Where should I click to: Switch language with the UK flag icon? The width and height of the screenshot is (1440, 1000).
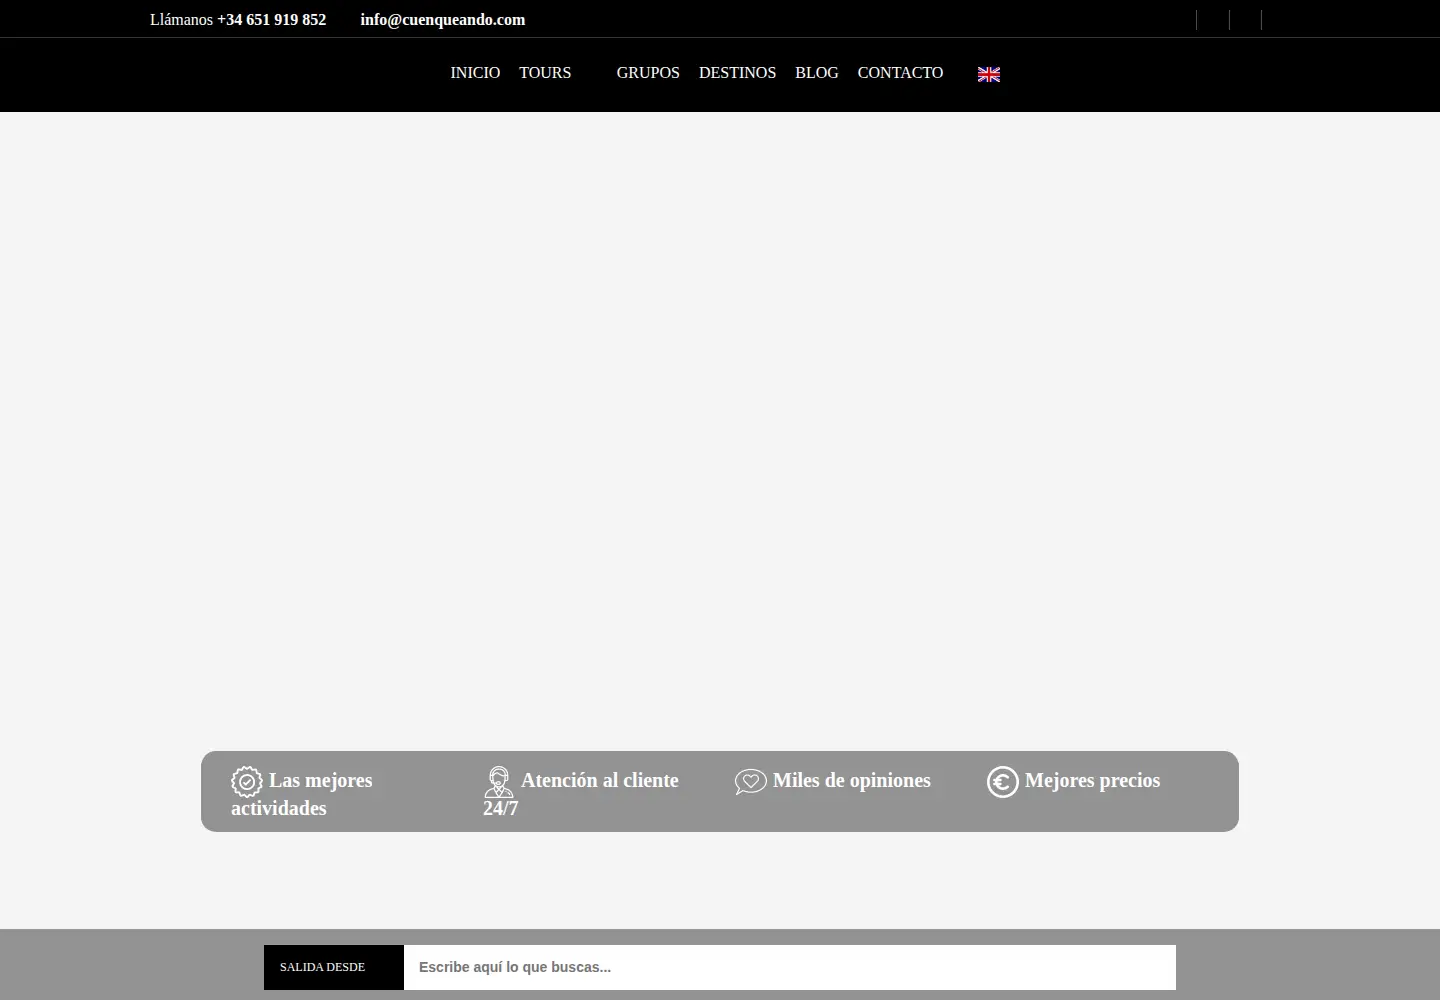pyautogui.click(x=989, y=74)
